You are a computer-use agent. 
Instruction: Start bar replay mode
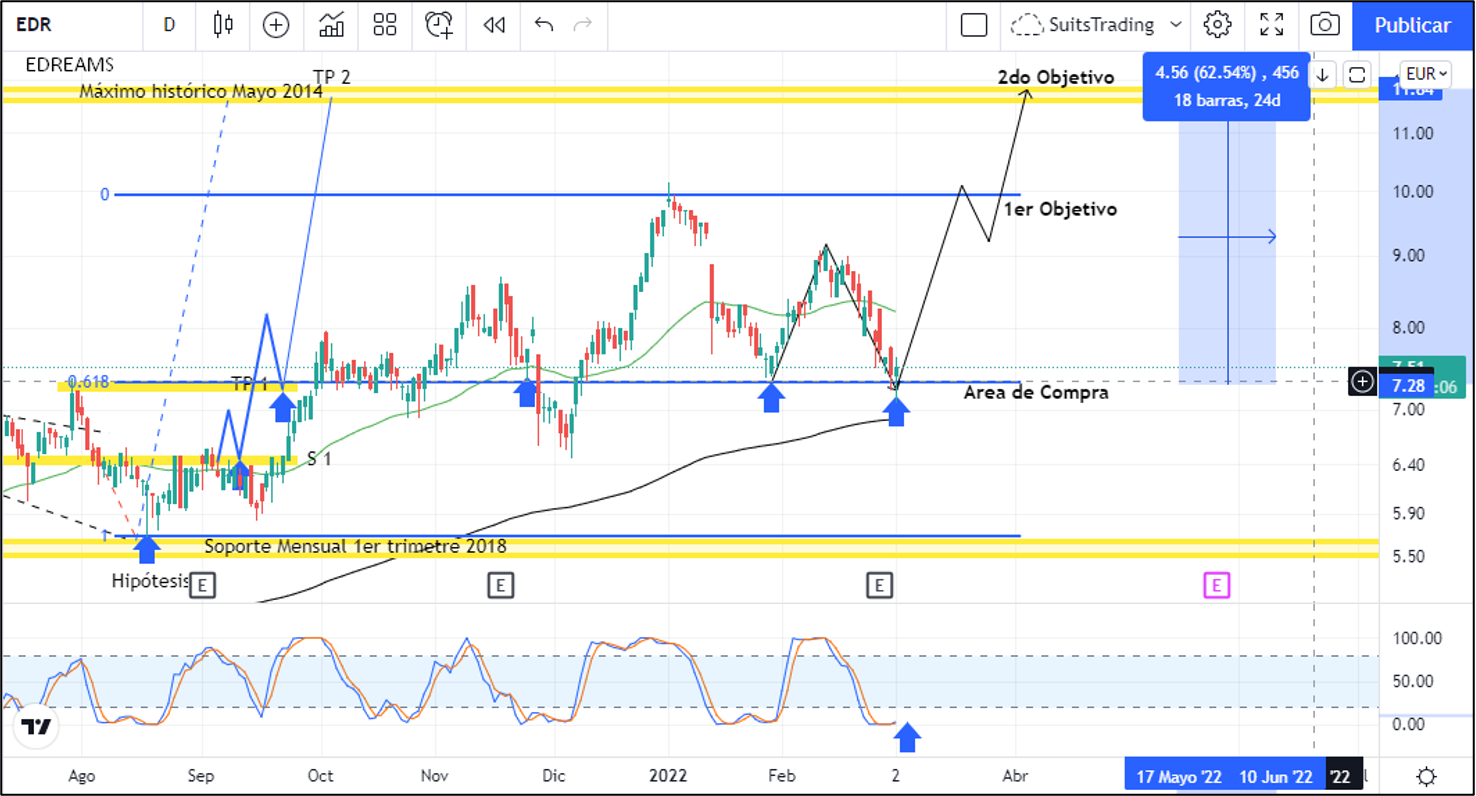pos(493,25)
